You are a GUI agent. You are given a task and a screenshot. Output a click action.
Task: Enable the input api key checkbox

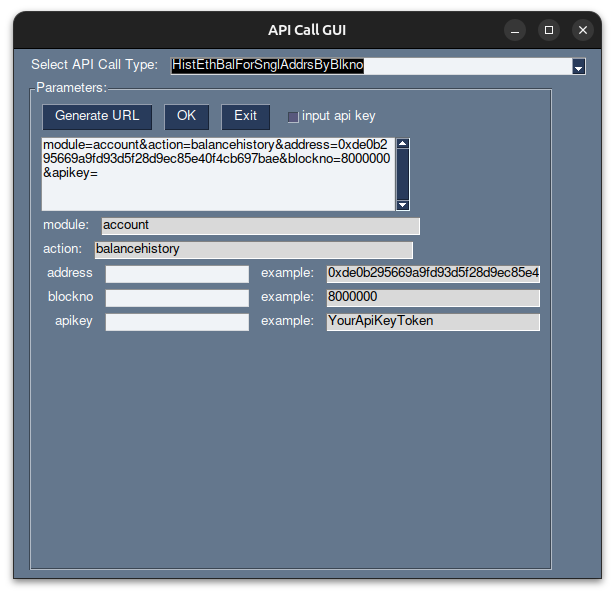[x=293, y=117]
